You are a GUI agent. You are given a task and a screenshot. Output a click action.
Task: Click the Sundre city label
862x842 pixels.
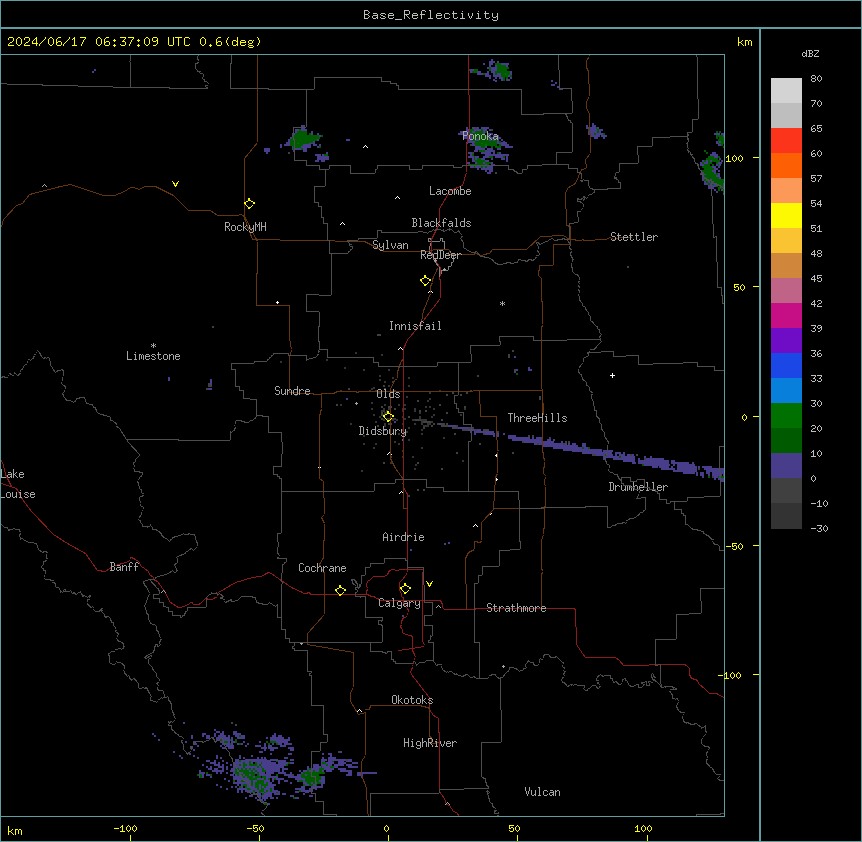pyautogui.click(x=292, y=391)
